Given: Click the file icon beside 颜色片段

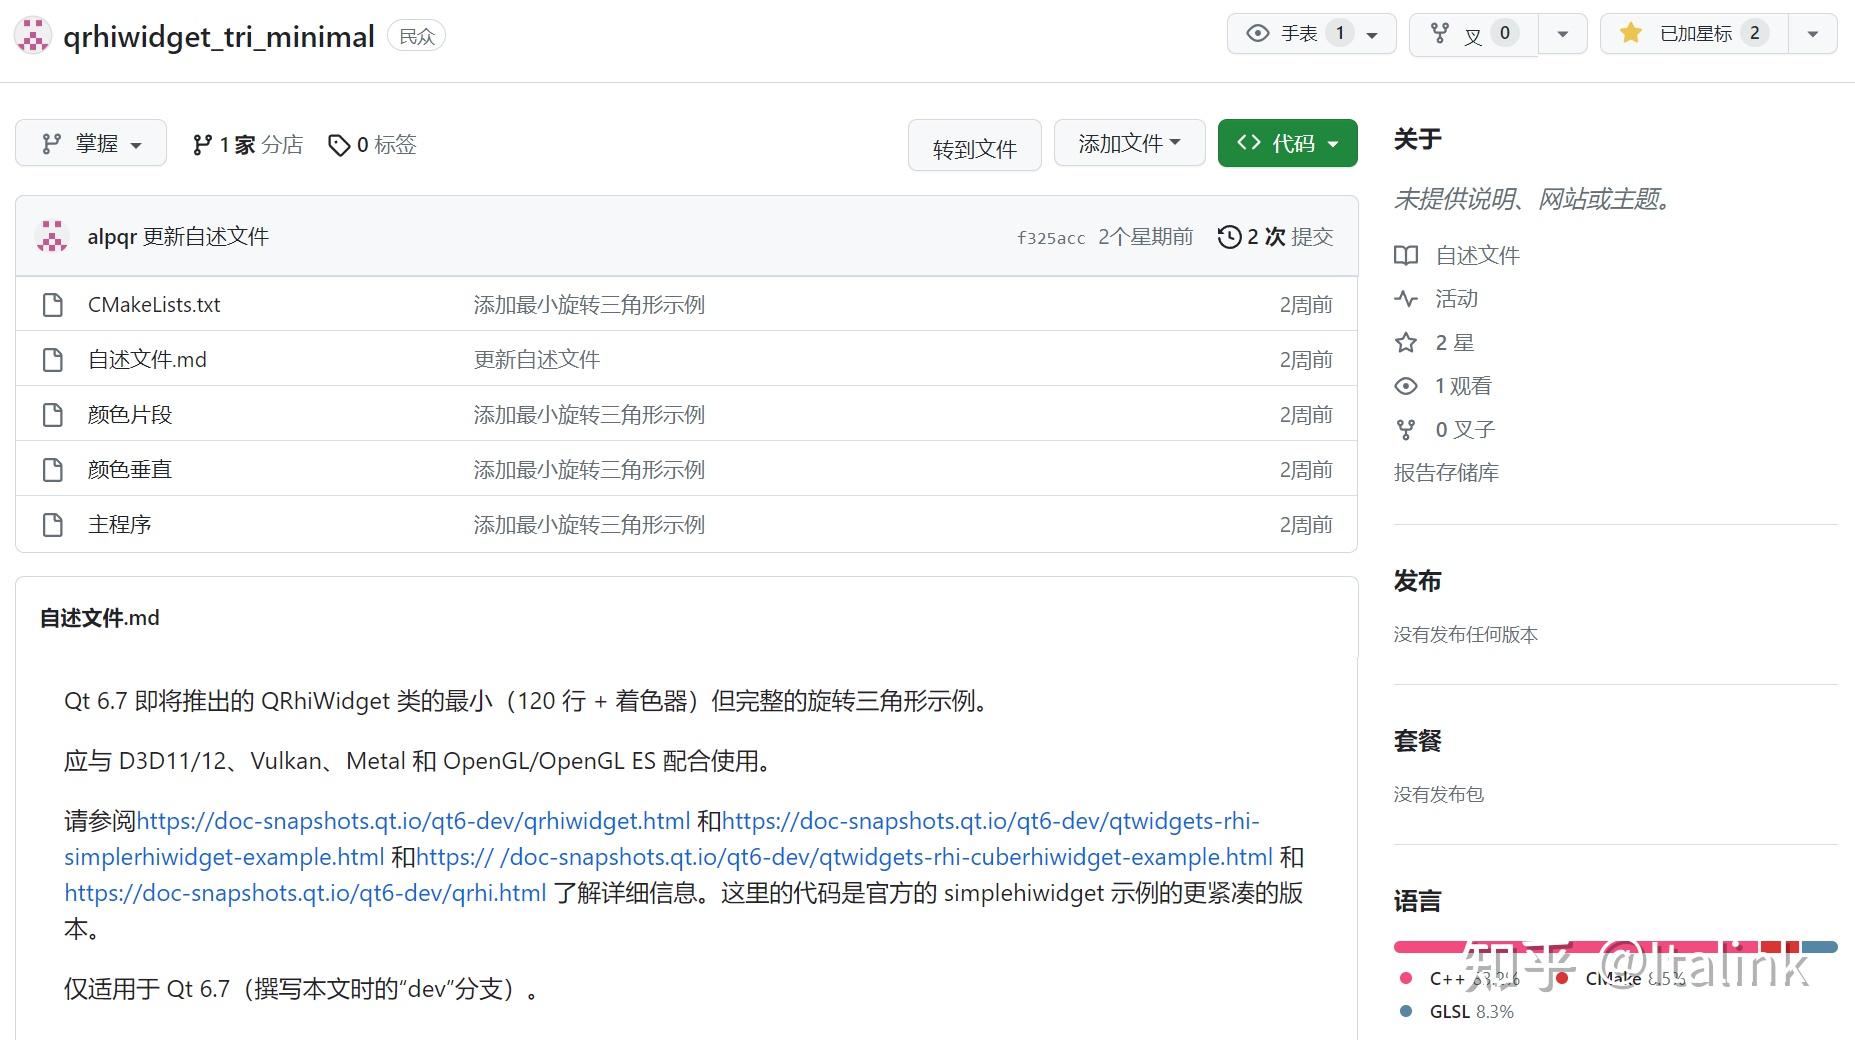Looking at the screenshot, I should tap(53, 415).
